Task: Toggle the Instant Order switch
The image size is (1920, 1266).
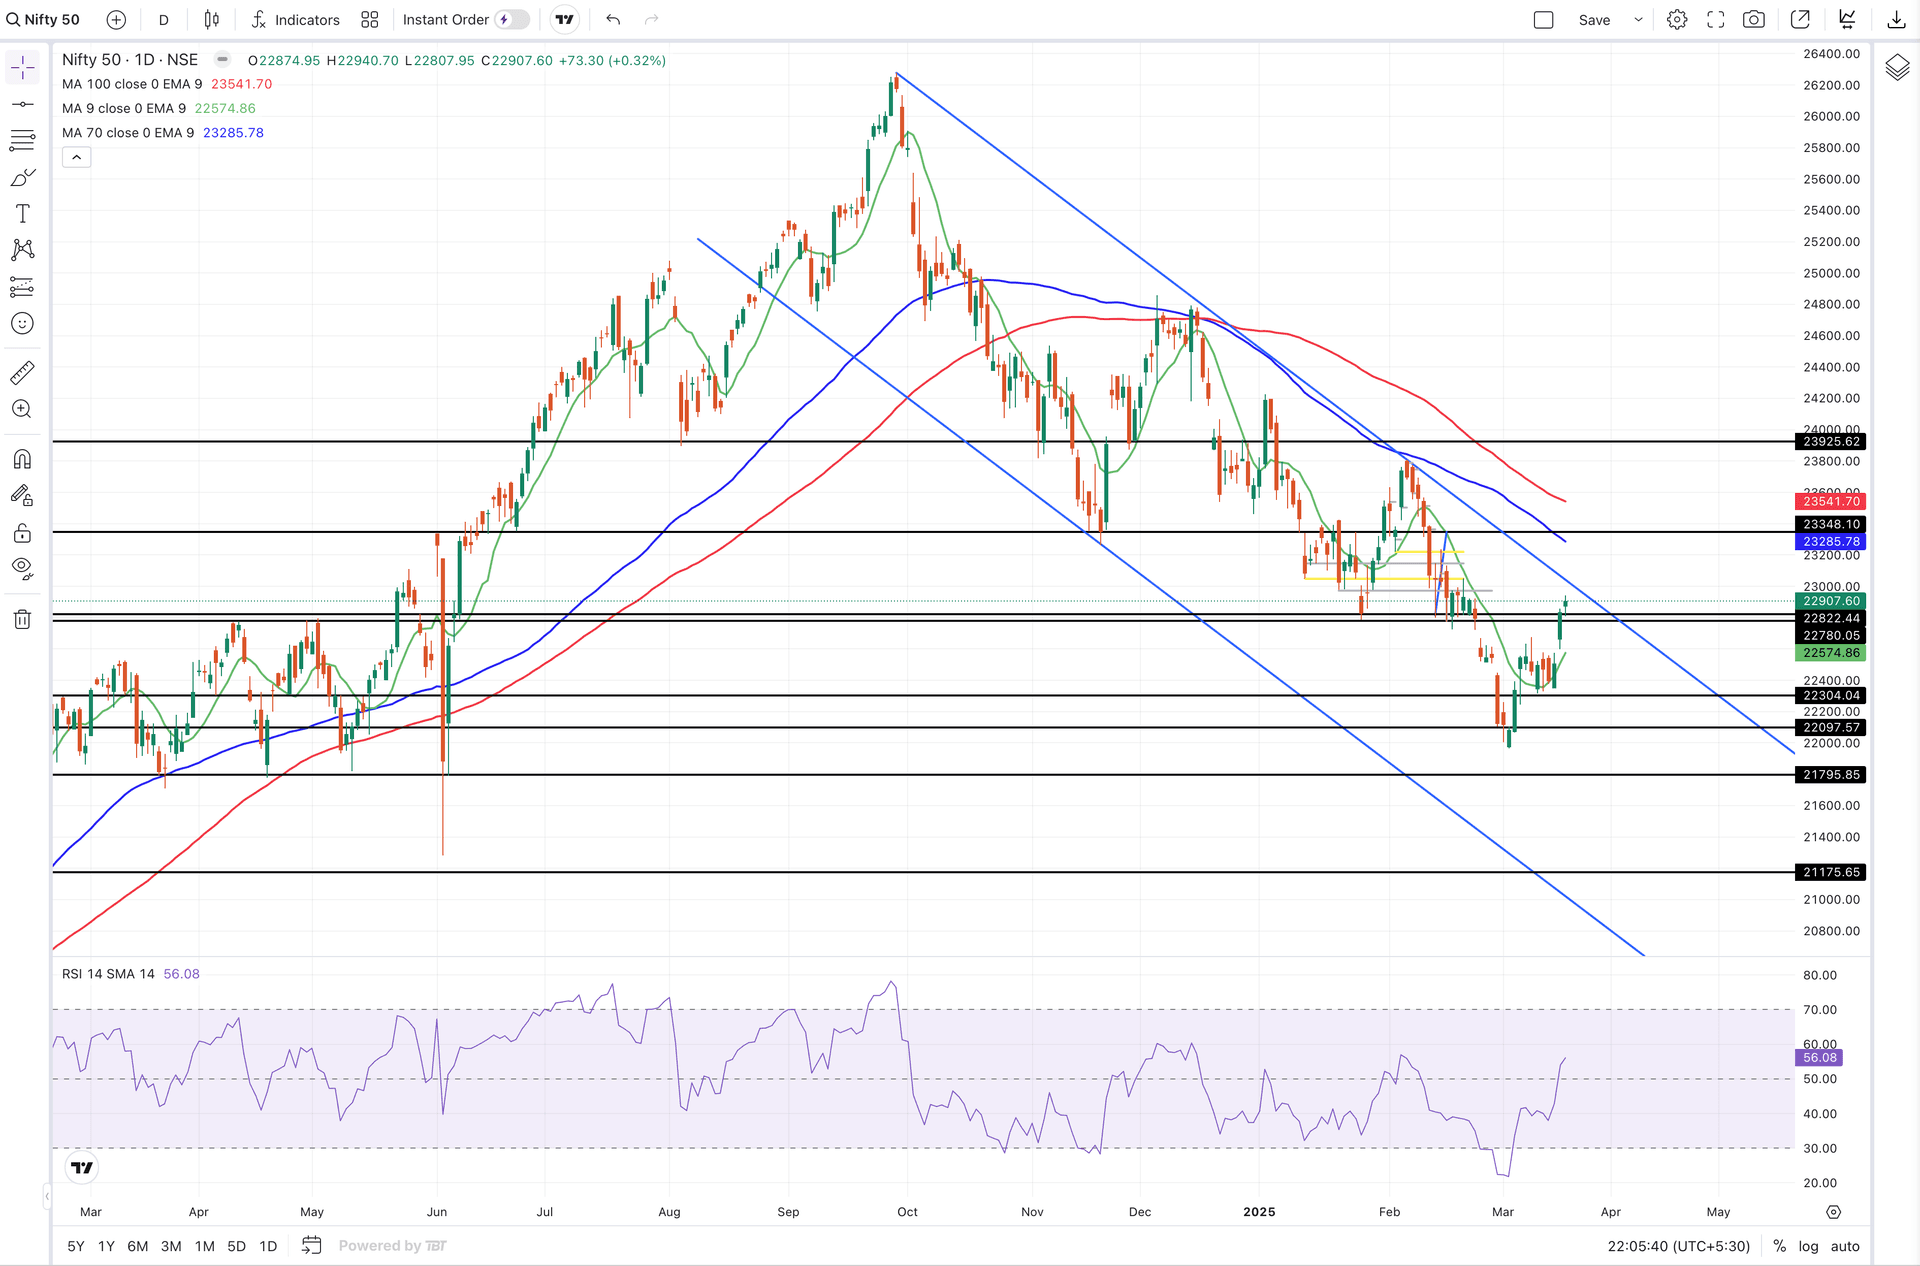Action: [512, 20]
